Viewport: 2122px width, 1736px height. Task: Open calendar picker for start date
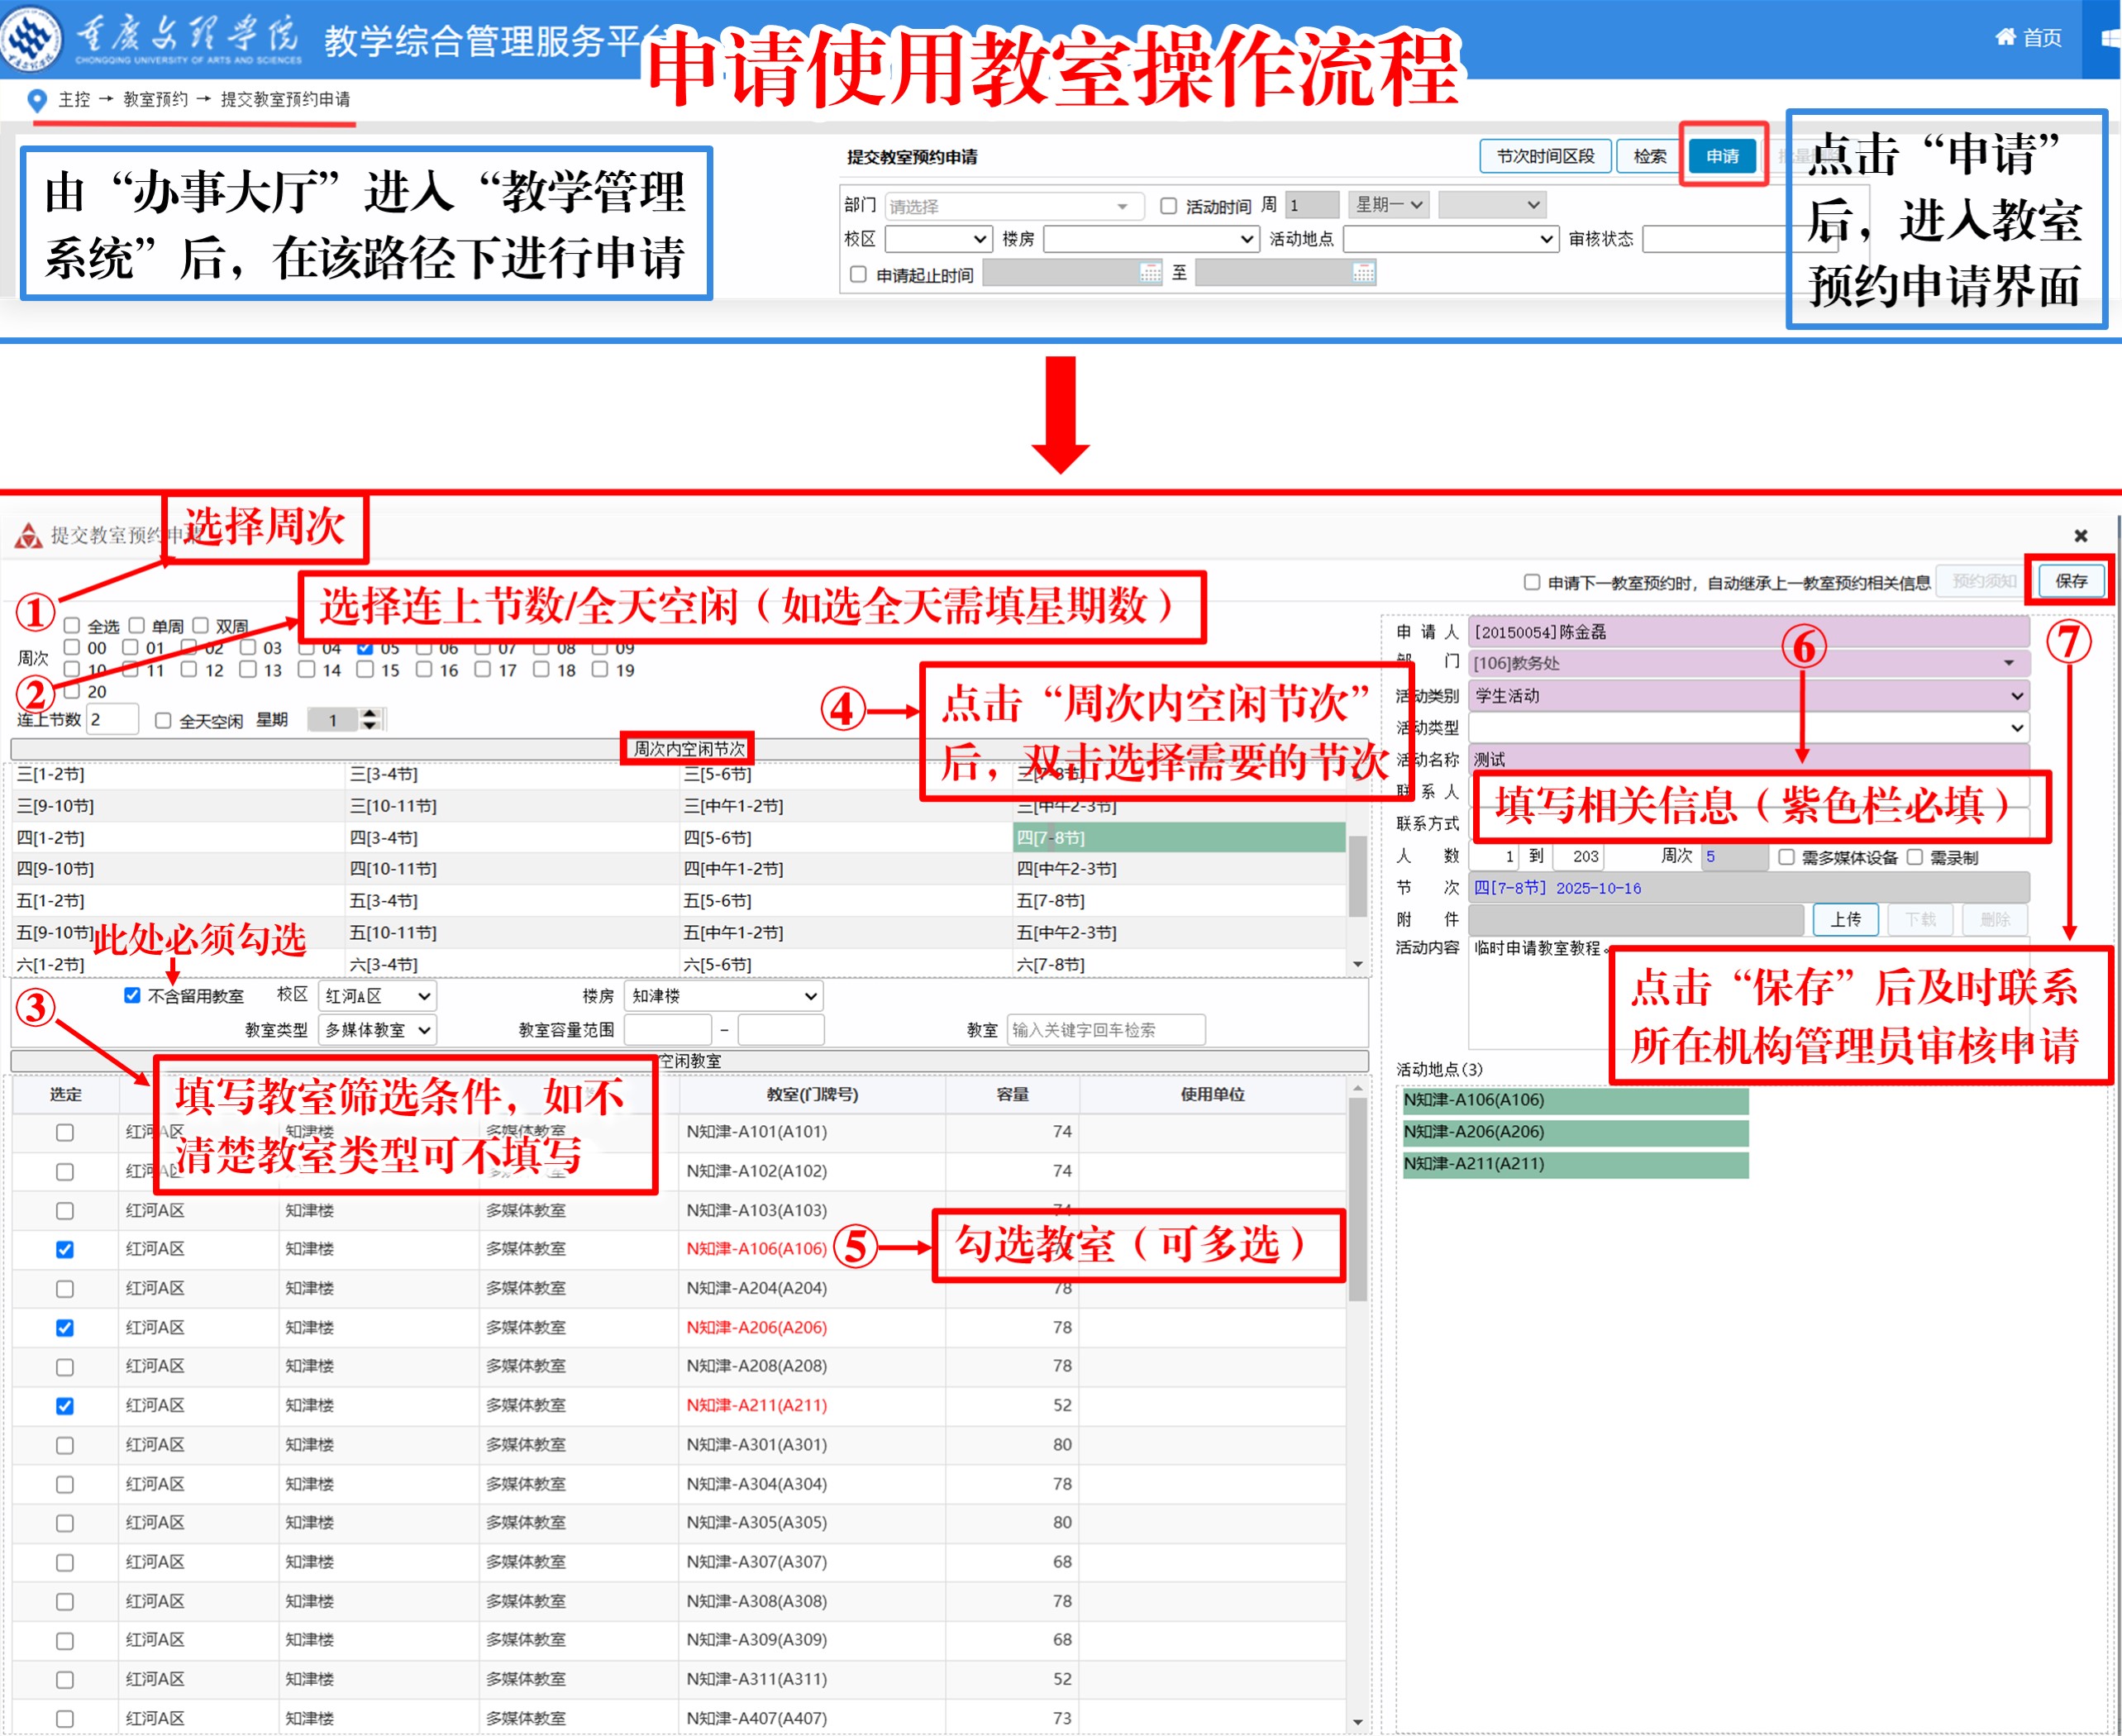[1150, 273]
